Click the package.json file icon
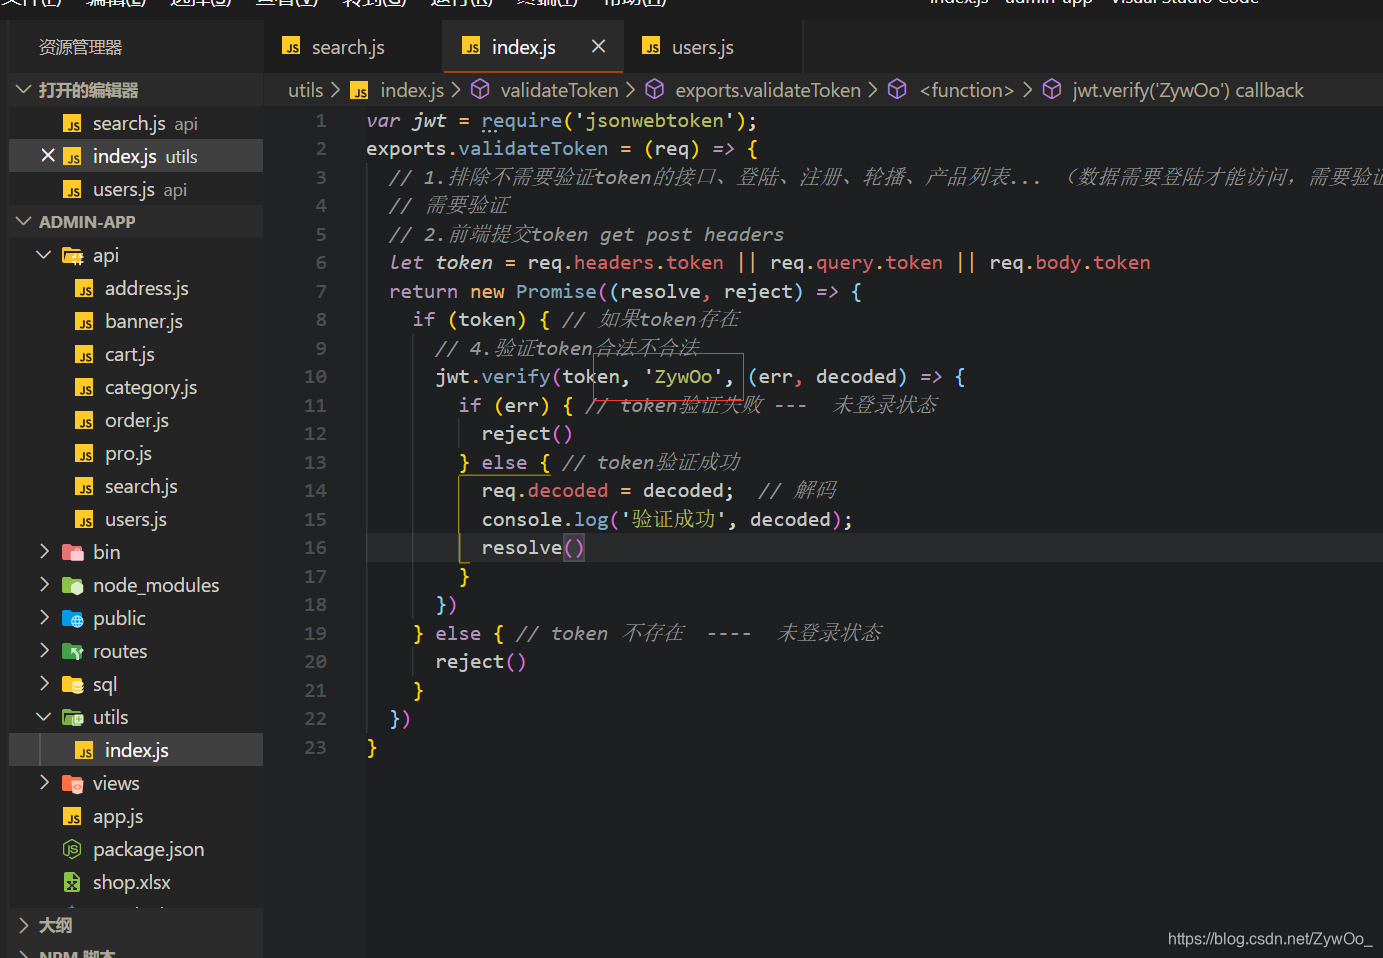Image resolution: width=1383 pixels, height=958 pixels. coord(72,849)
